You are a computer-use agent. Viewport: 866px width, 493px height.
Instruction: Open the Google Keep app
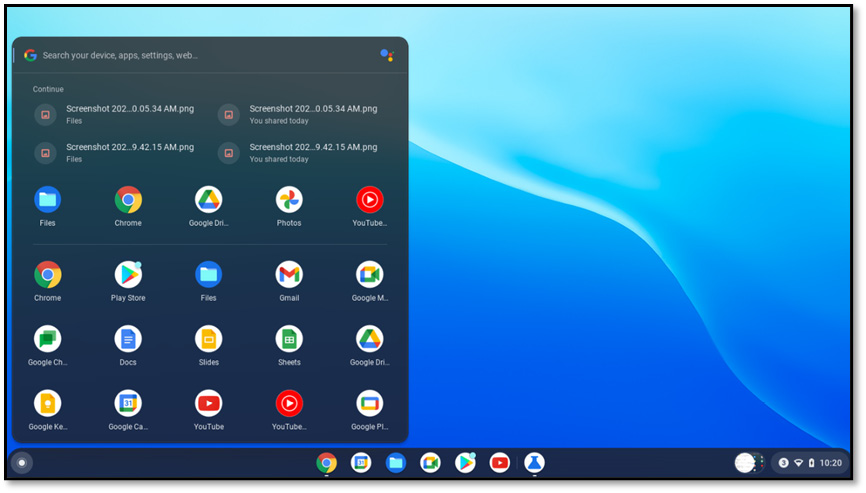(47, 411)
